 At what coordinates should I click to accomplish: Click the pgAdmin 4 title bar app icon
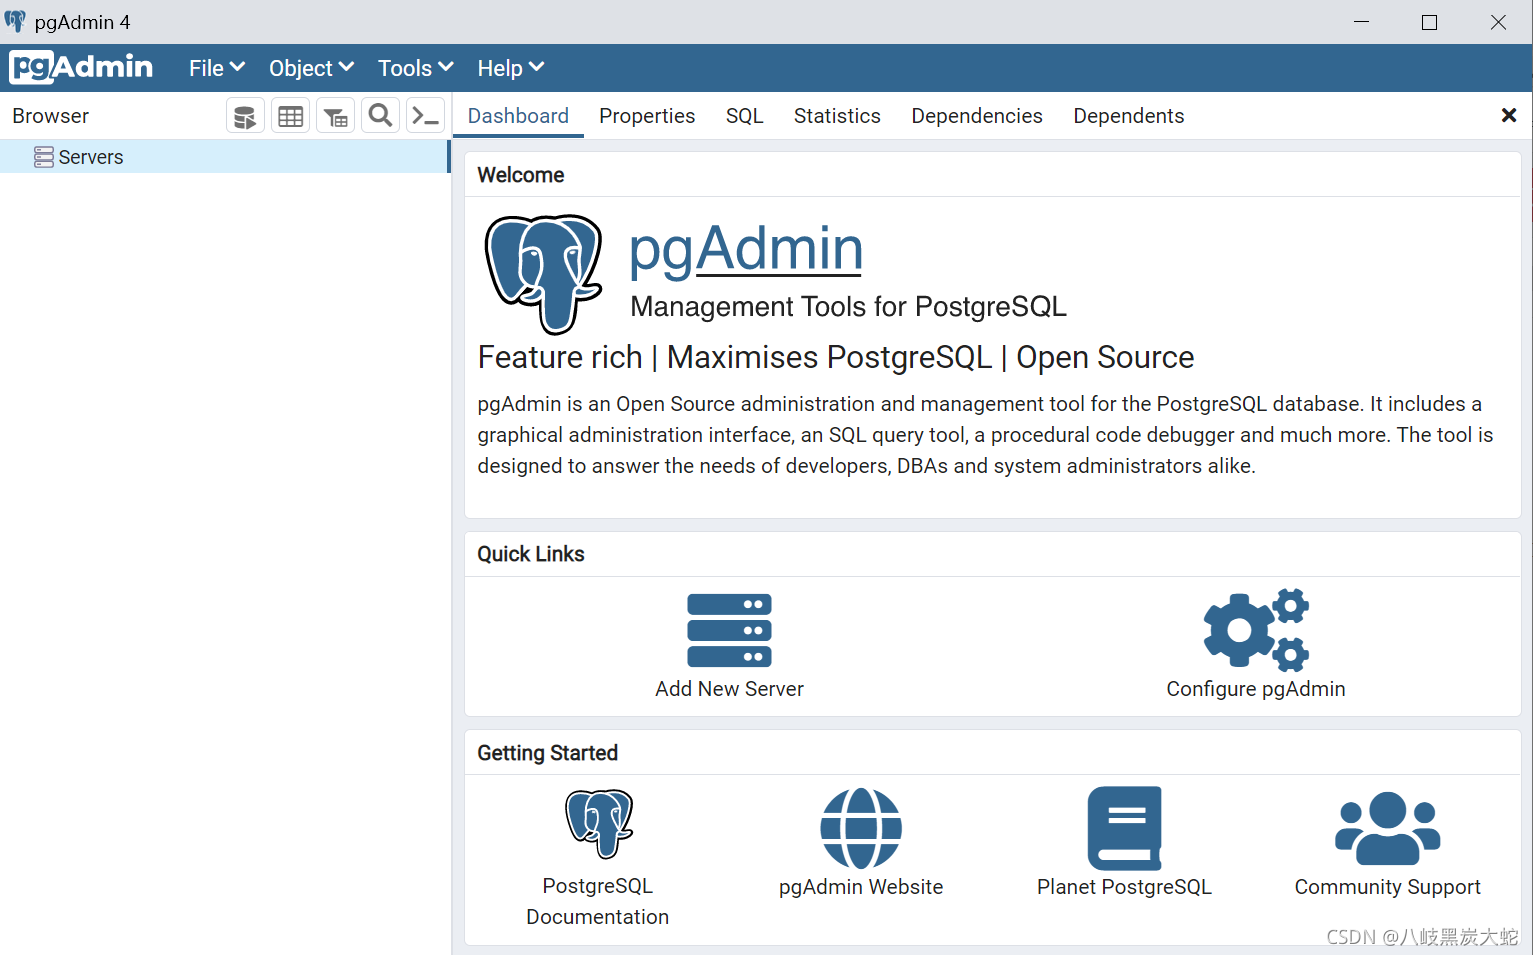tap(15, 21)
